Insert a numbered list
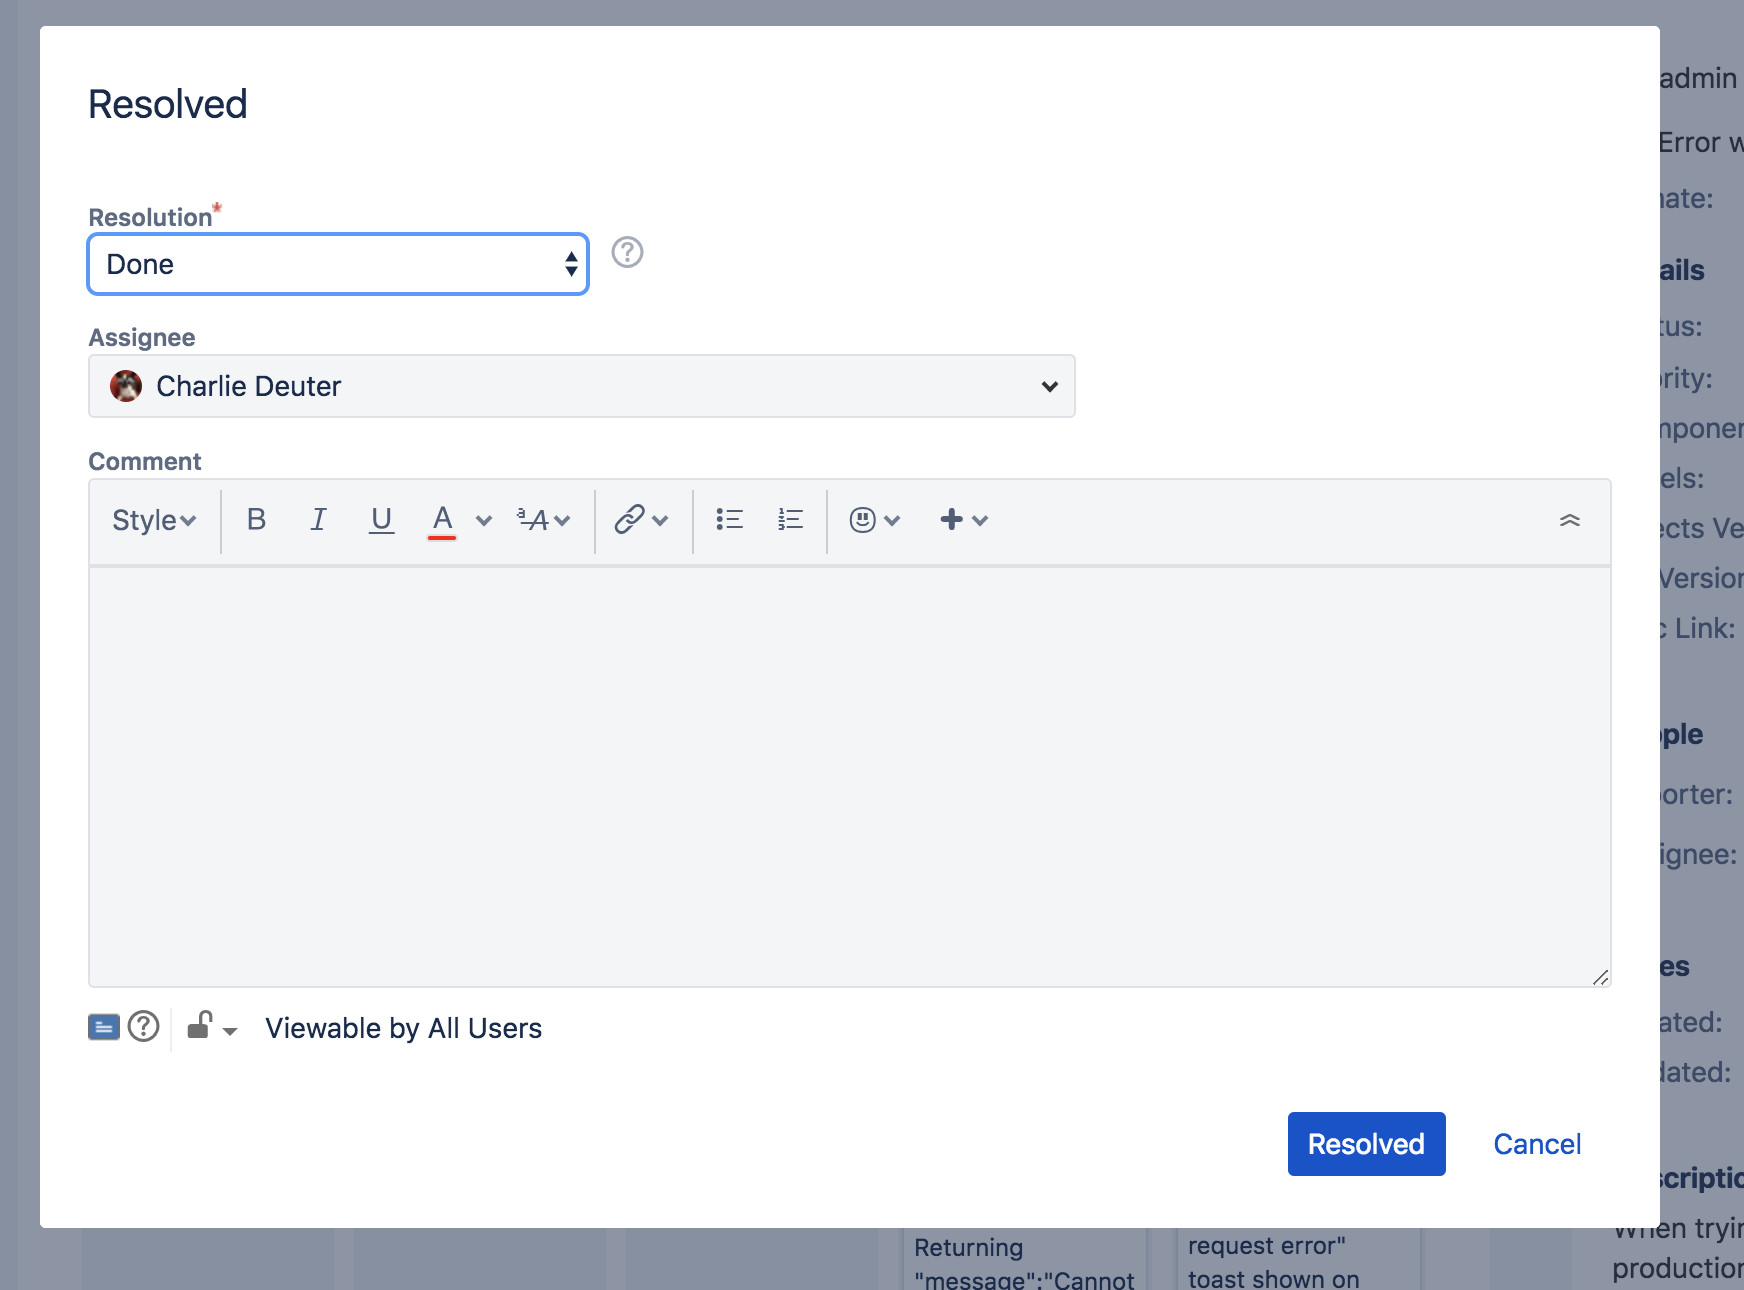This screenshot has width=1744, height=1290. pyautogui.click(x=790, y=520)
